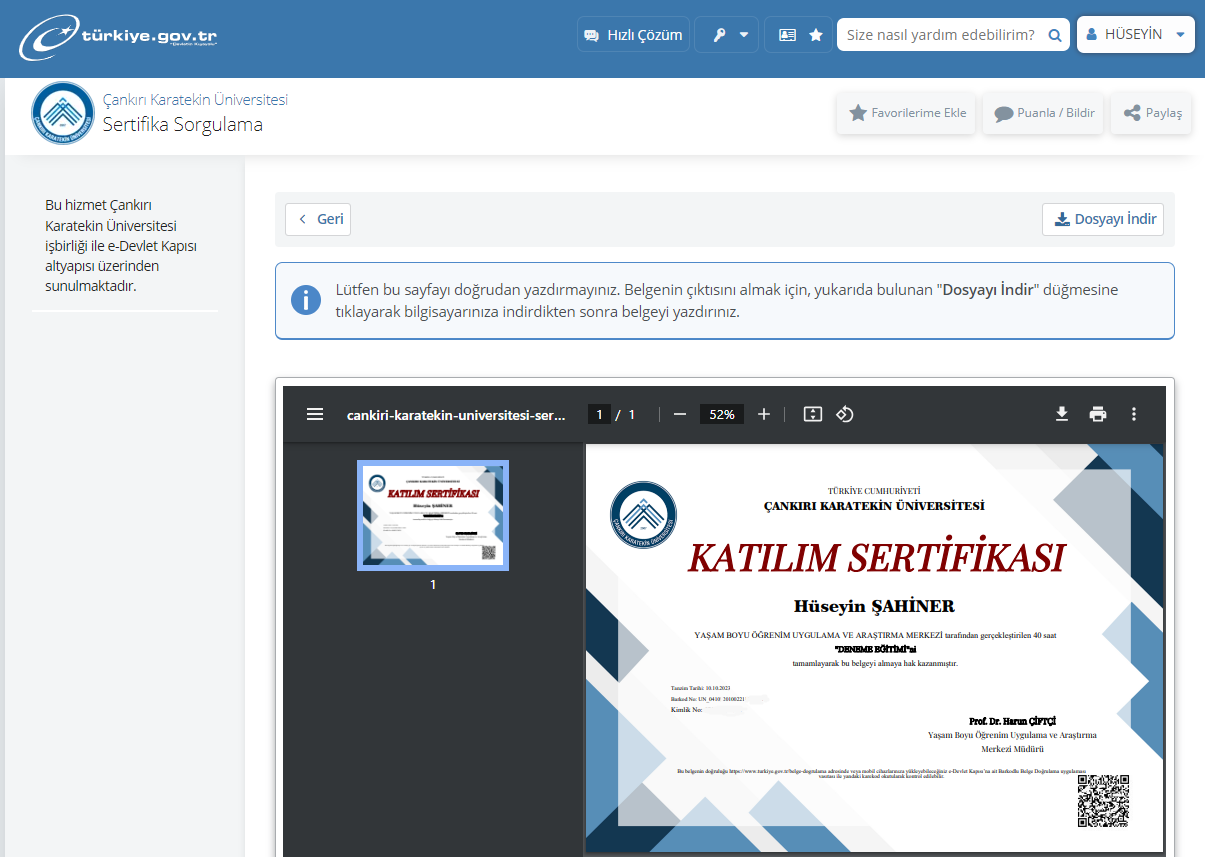The width and height of the screenshot is (1205, 857).
Task: Click the university seal on certificate
Action: (x=644, y=515)
